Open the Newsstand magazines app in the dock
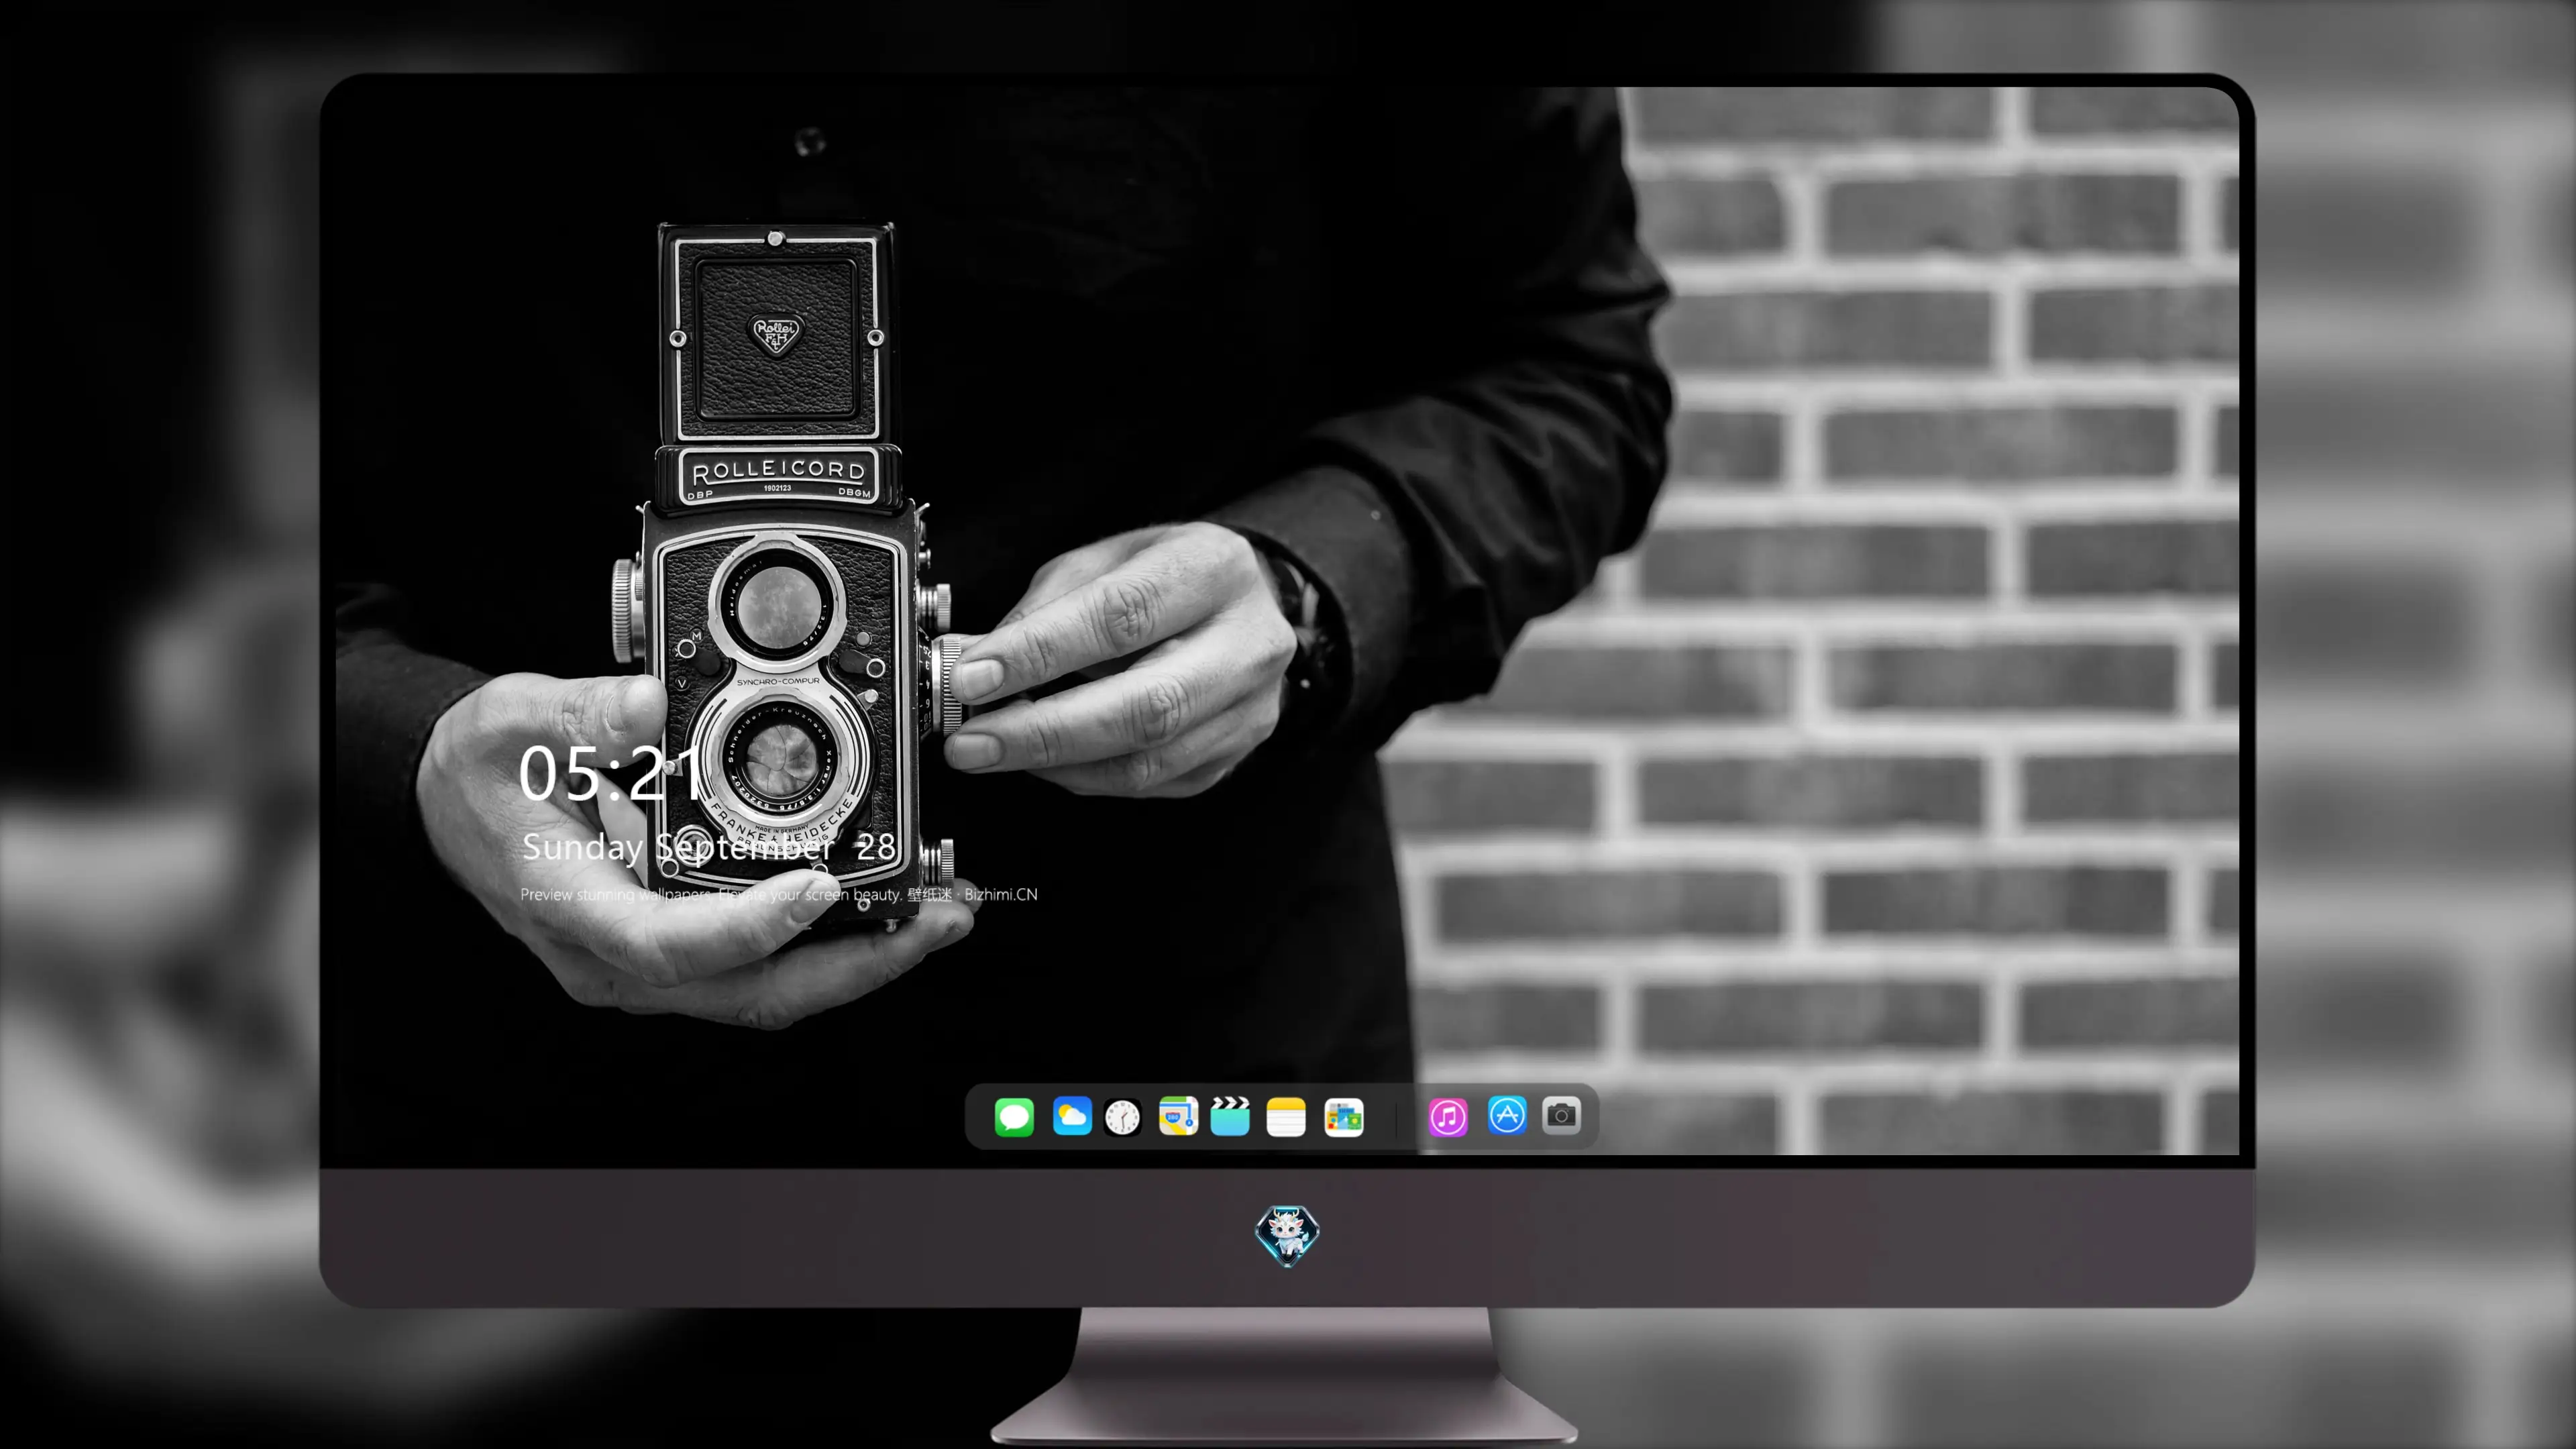 click(x=1343, y=1117)
